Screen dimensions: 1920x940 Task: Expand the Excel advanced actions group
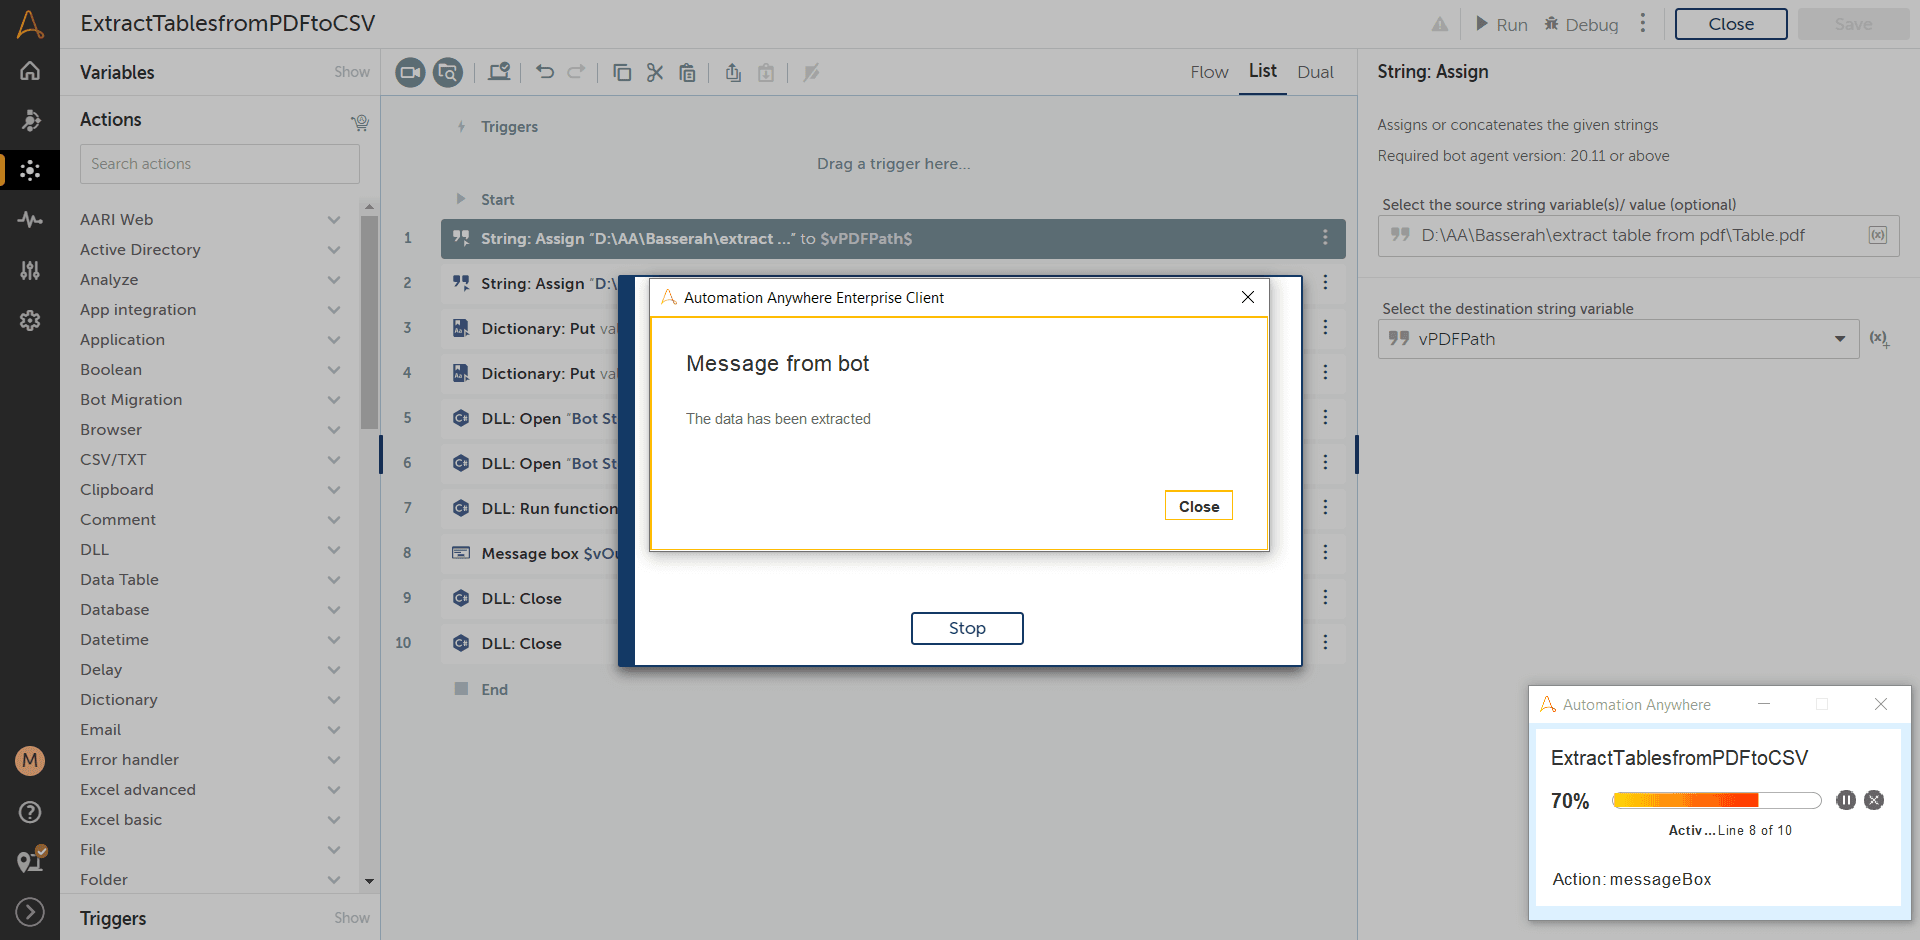click(334, 790)
